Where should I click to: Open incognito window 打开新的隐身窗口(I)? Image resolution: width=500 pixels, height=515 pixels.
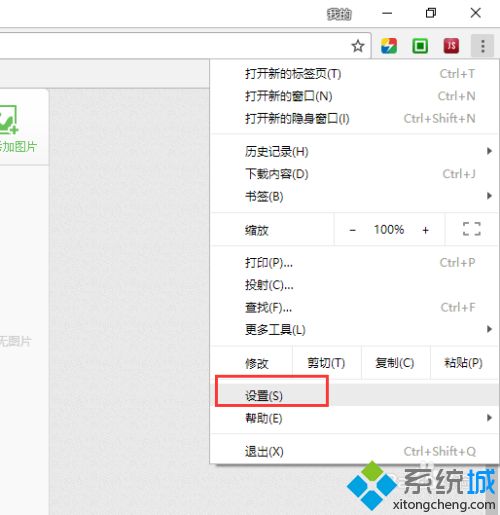354,118
